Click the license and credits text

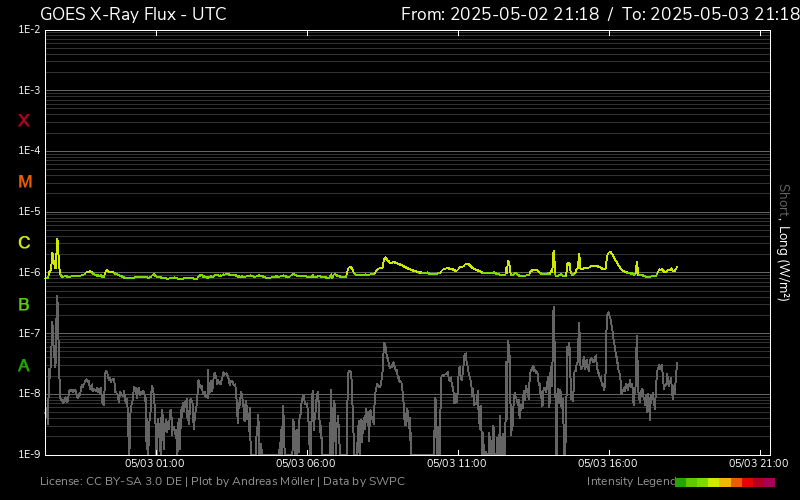[x=222, y=482]
